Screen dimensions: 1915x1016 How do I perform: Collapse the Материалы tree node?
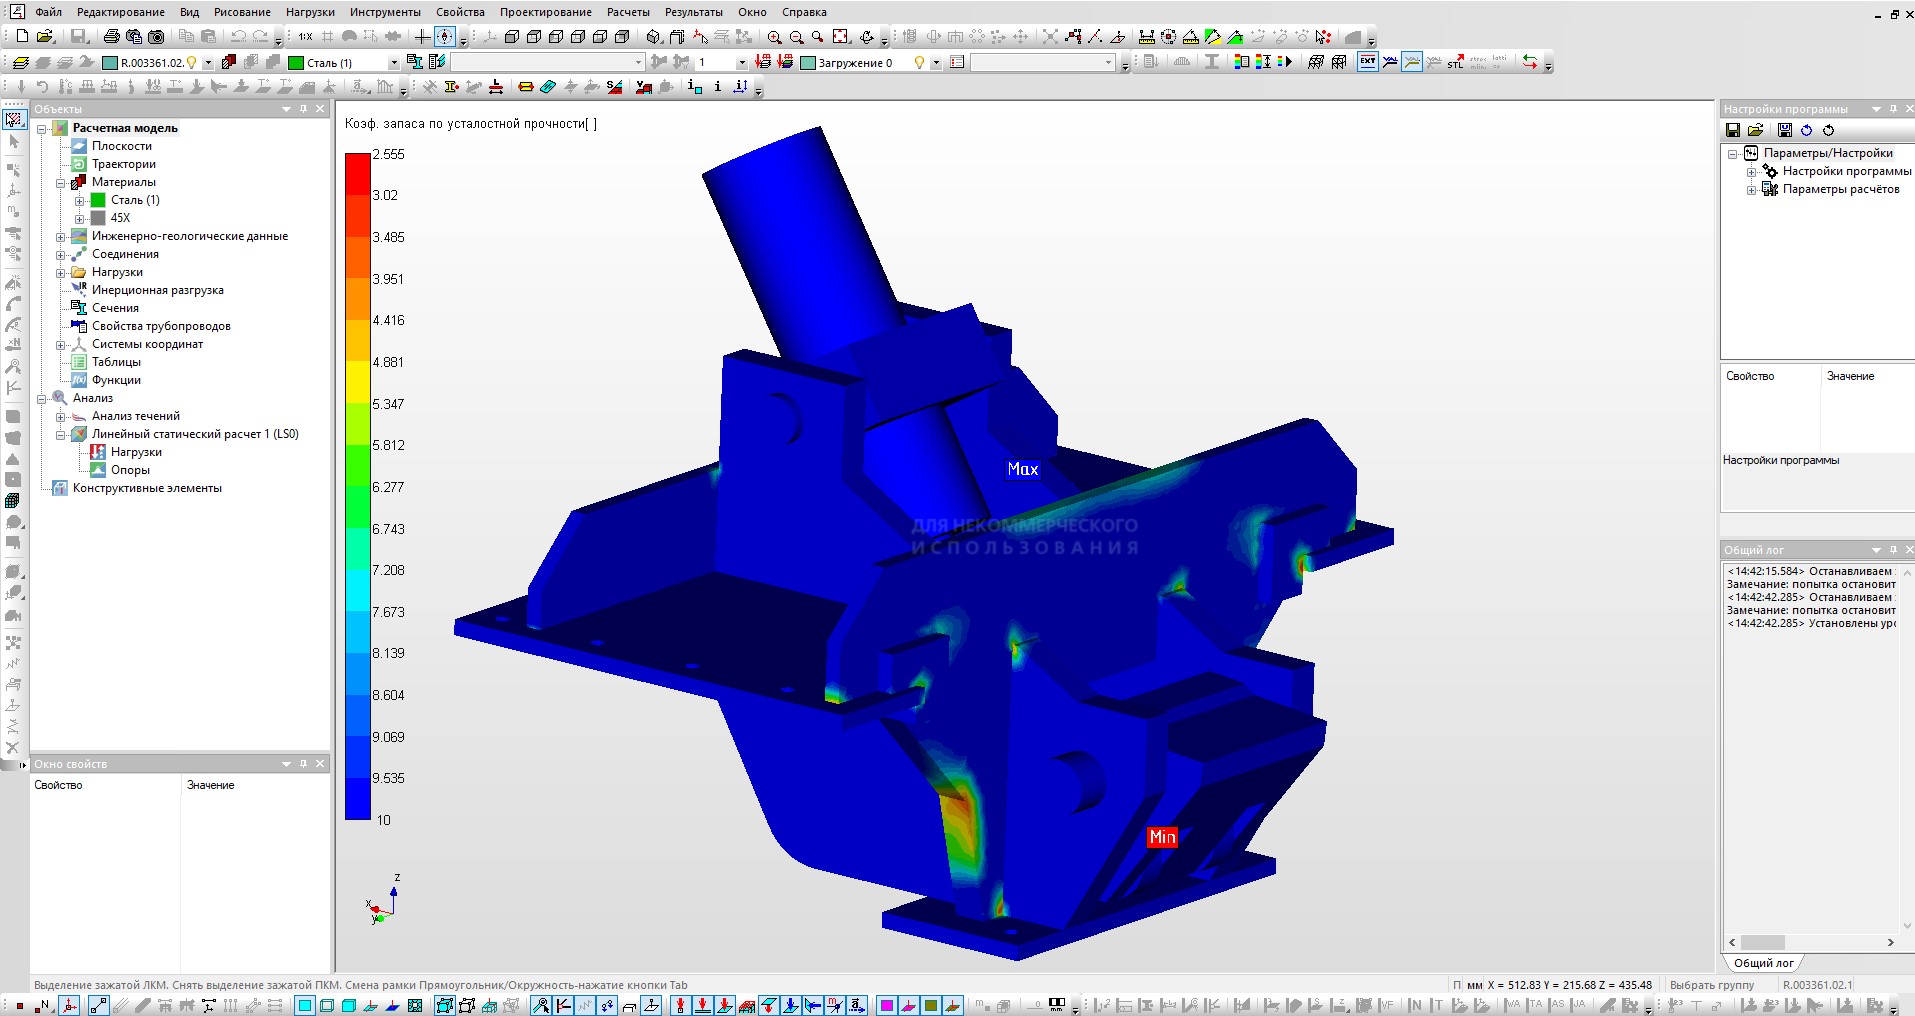tap(61, 183)
